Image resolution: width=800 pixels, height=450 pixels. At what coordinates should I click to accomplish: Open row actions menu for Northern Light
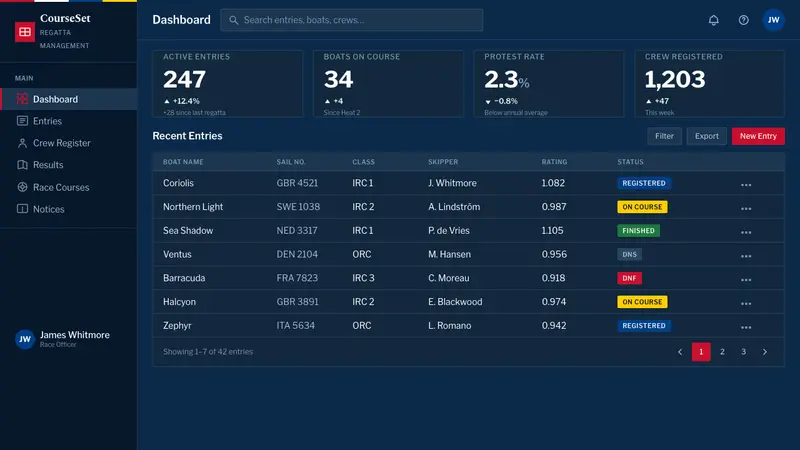pyautogui.click(x=746, y=209)
